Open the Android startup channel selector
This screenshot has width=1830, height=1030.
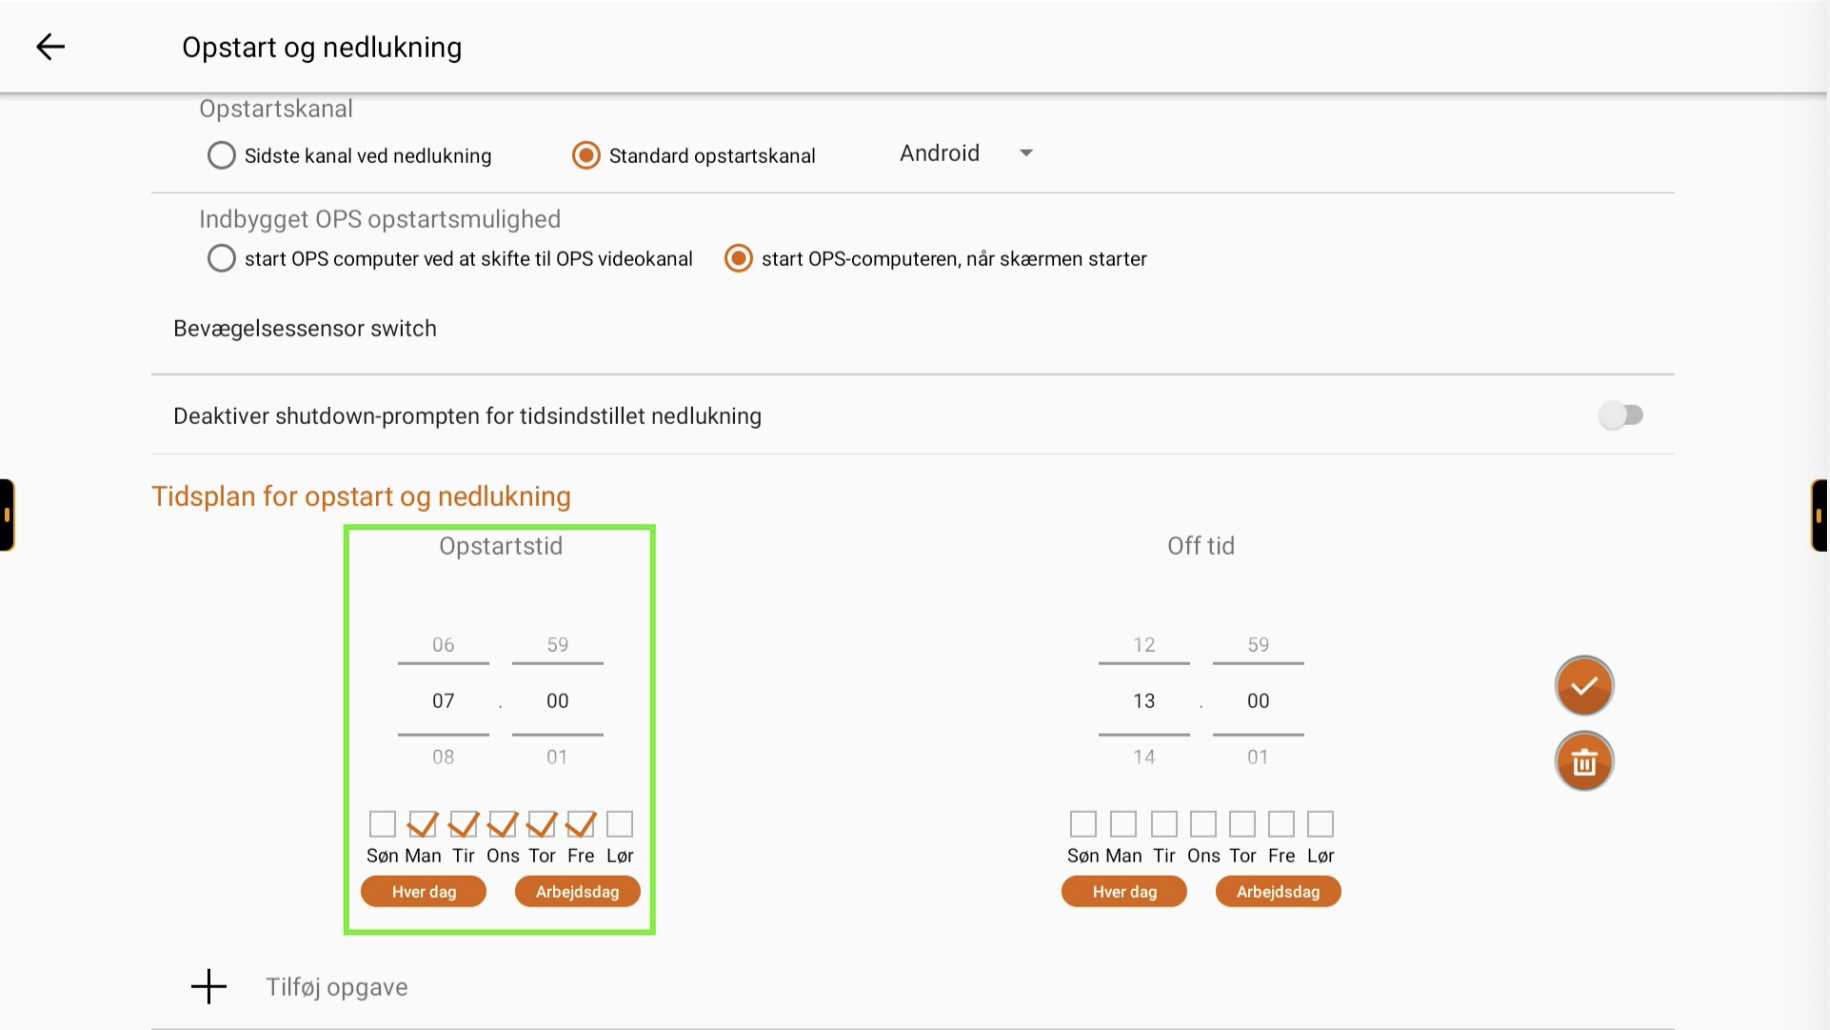point(966,153)
